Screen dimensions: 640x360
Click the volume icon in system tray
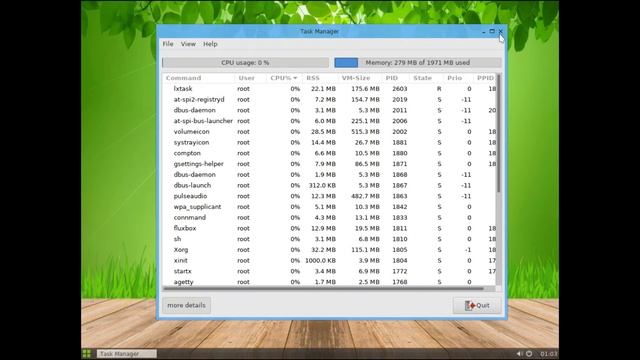point(519,354)
